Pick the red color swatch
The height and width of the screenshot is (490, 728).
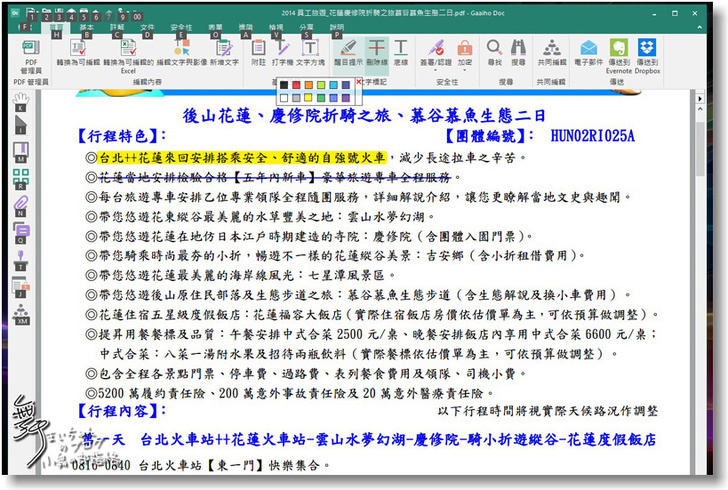[296, 85]
